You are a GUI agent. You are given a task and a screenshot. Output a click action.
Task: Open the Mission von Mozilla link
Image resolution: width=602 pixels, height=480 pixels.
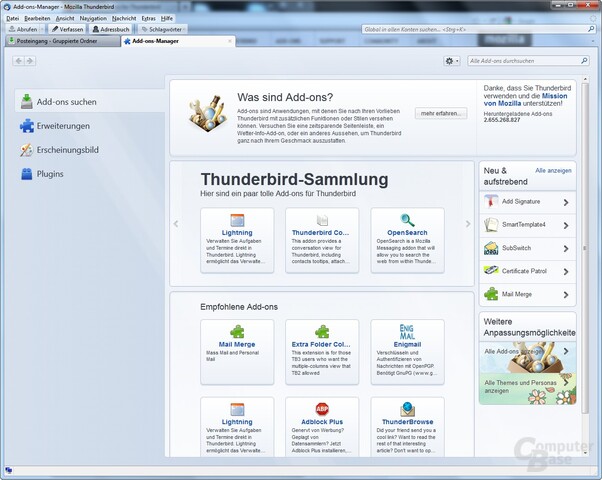point(525,99)
